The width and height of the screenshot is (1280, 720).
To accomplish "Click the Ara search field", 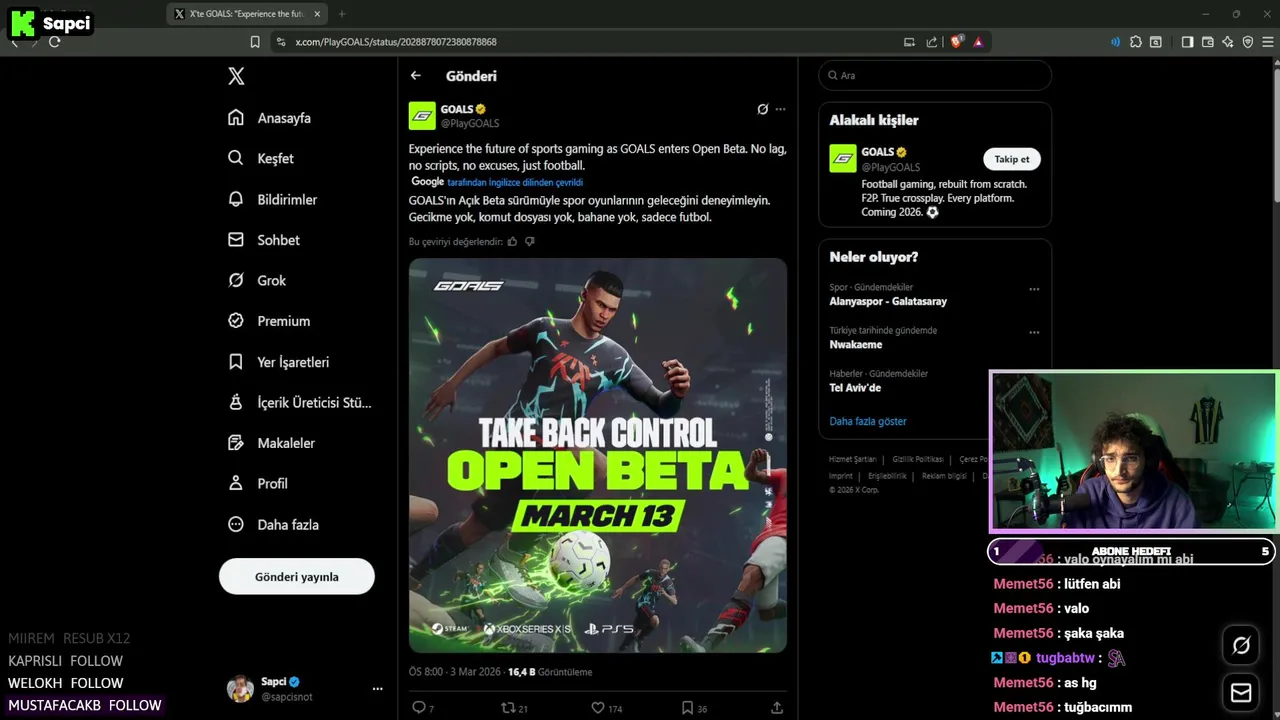I will click(x=935, y=75).
